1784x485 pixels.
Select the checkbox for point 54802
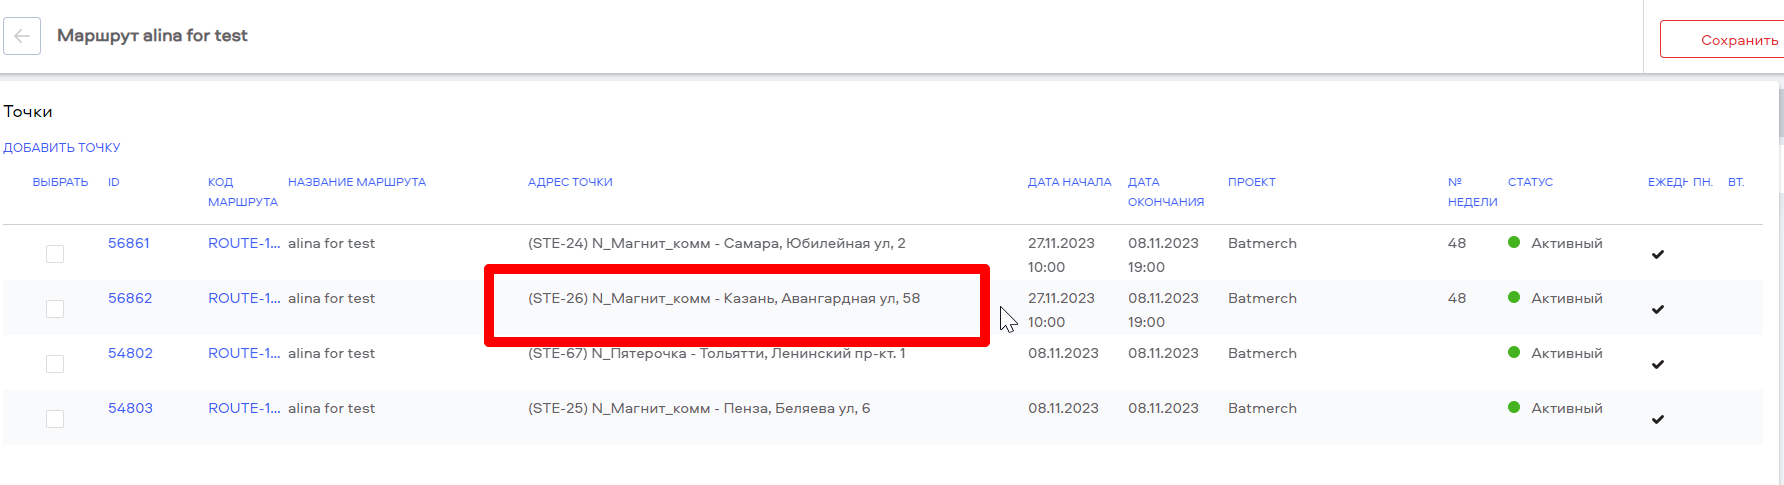coord(55,364)
